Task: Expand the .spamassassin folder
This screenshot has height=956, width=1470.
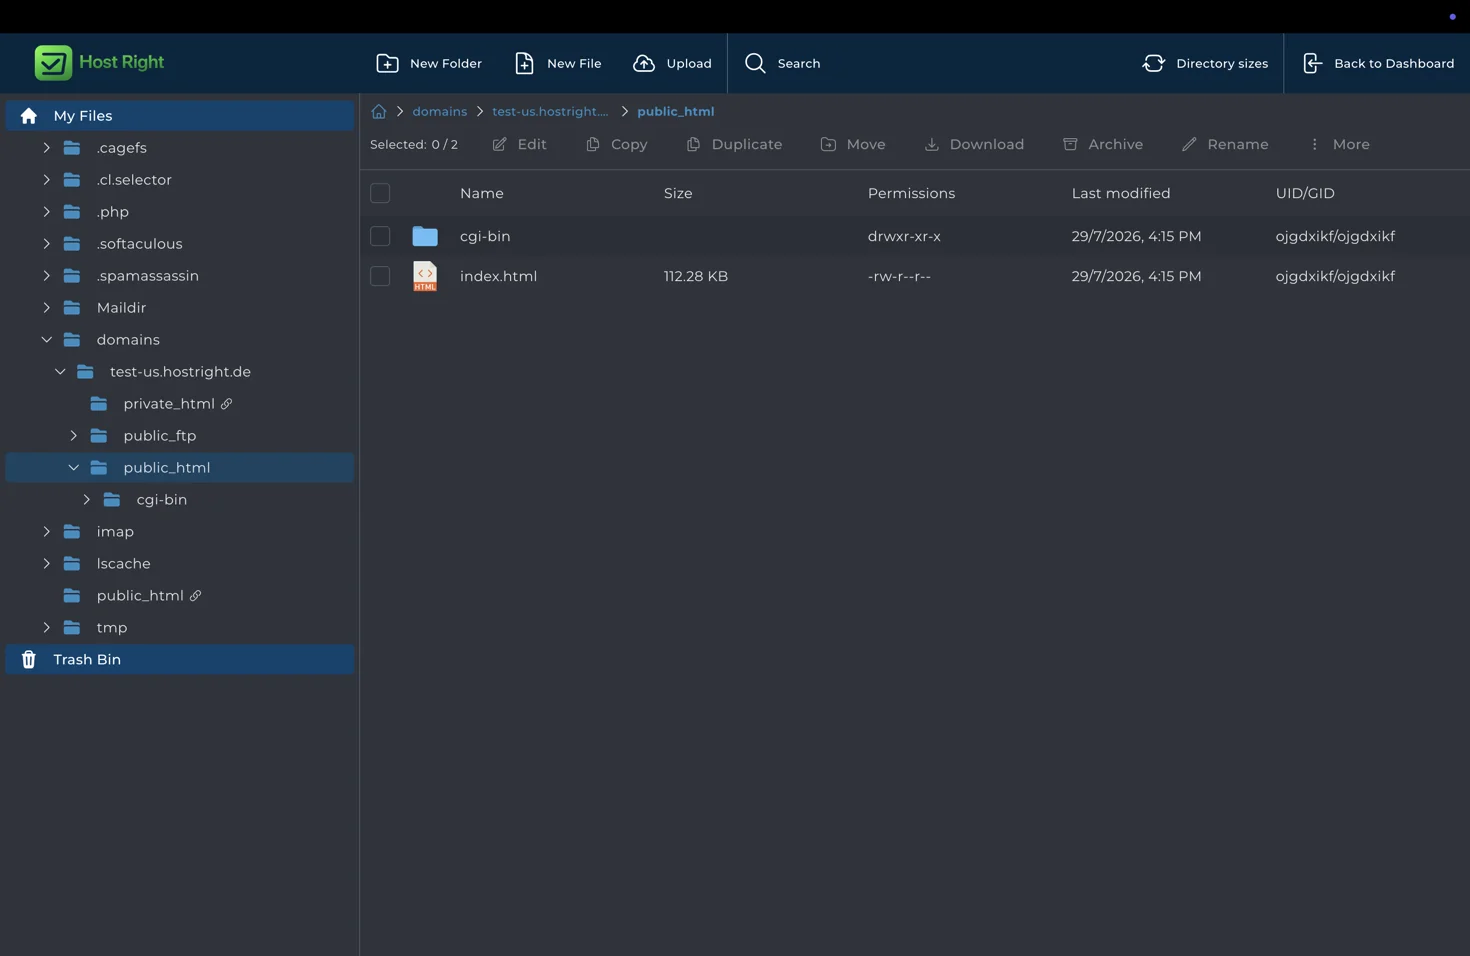Action: 46,276
